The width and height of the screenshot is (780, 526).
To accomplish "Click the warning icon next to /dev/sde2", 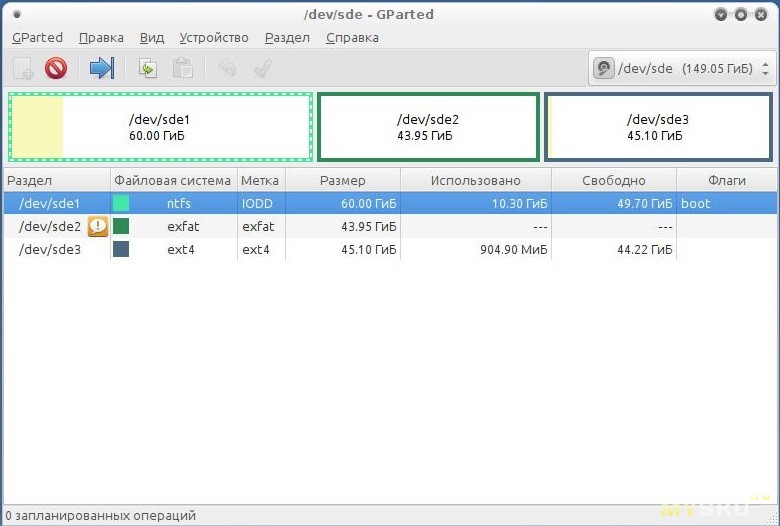I will point(98,226).
